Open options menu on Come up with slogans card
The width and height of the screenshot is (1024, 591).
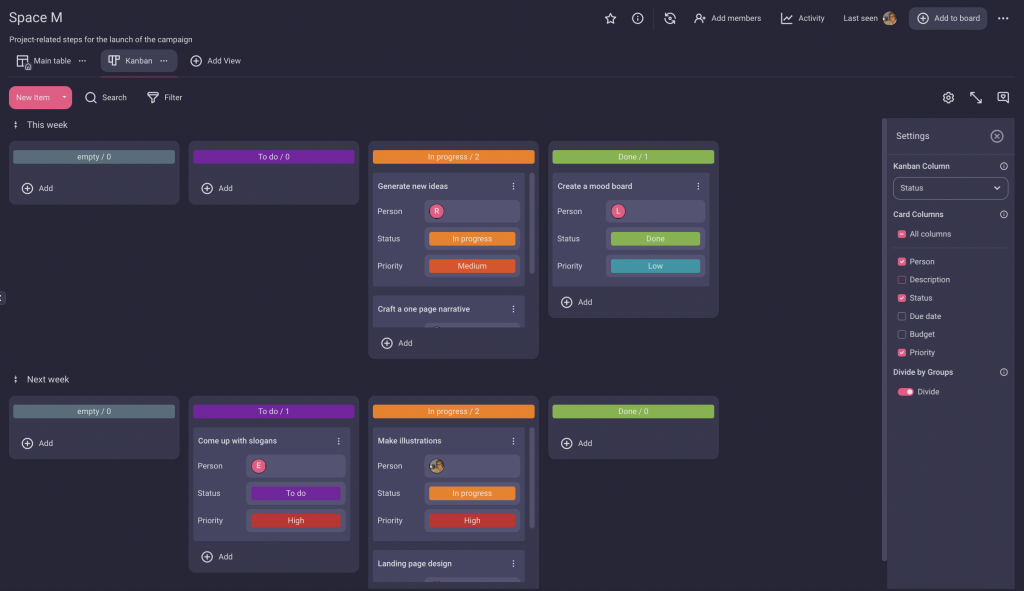pyautogui.click(x=338, y=441)
